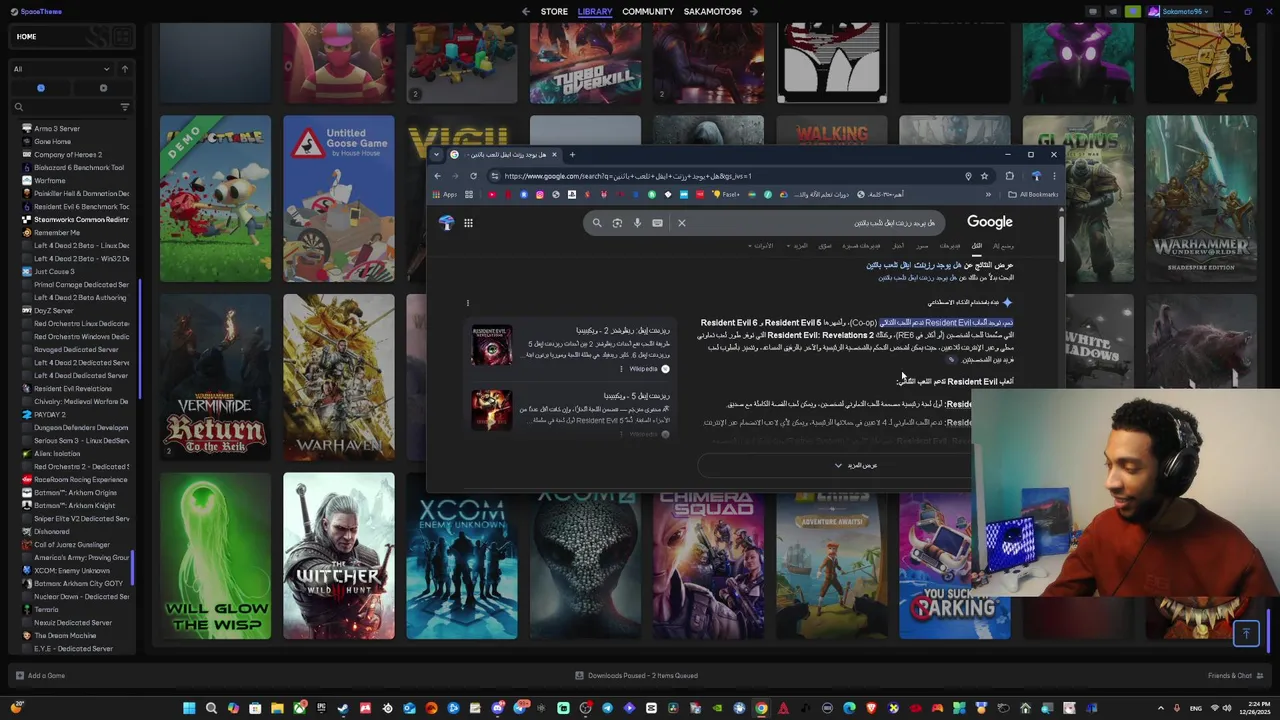This screenshot has width=1280, height=720.
Task: Open XCOM Enemy Unknown cover
Action: 462,565
